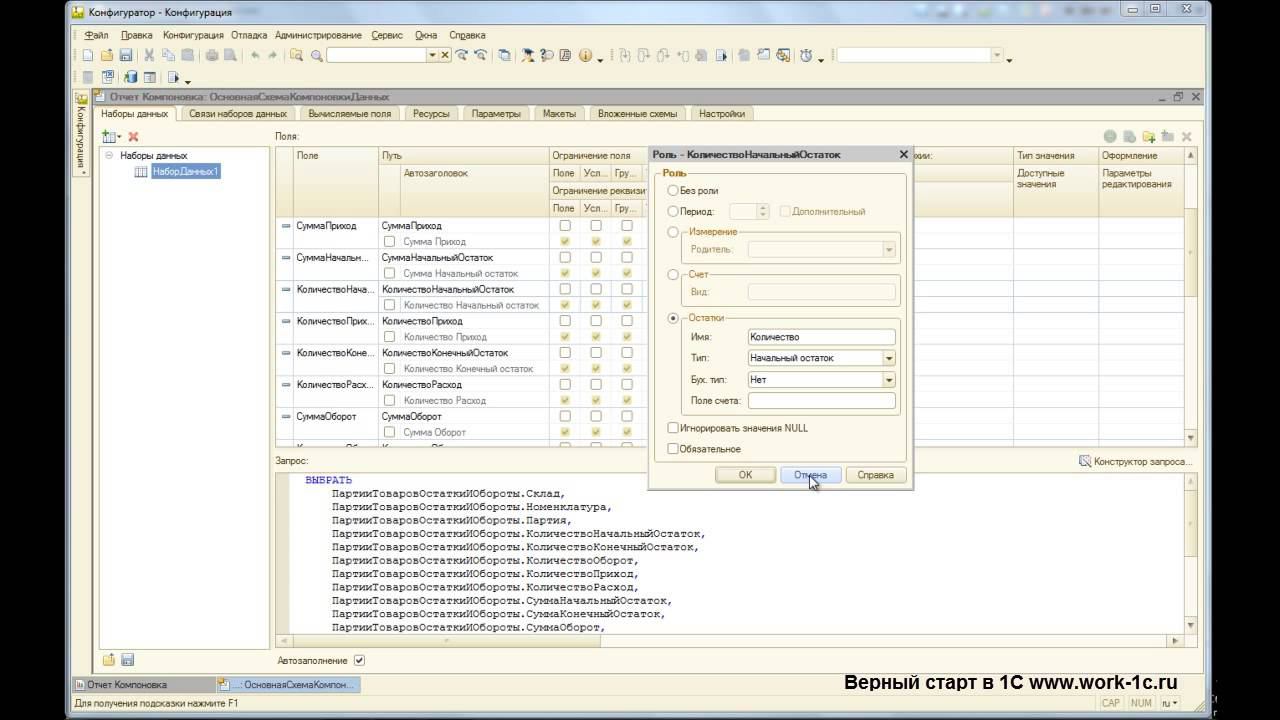Tick the Обязательное checkbox
The height and width of the screenshot is (720, 1280).
click(x=673, y=449)
